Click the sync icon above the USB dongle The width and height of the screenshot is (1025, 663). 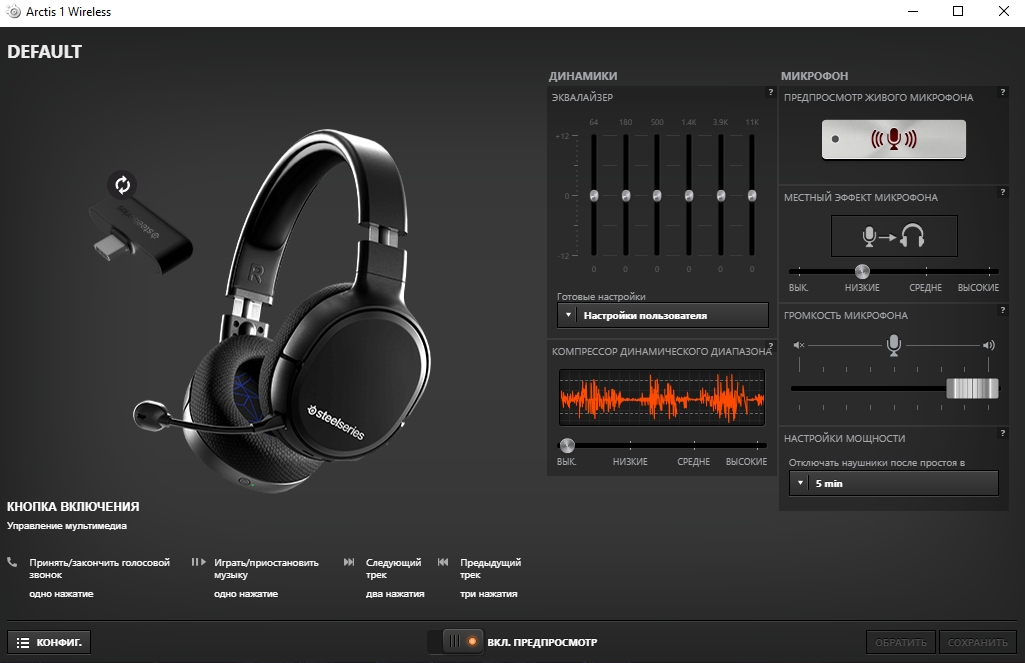pyautogui.click(x=122, y=185)
